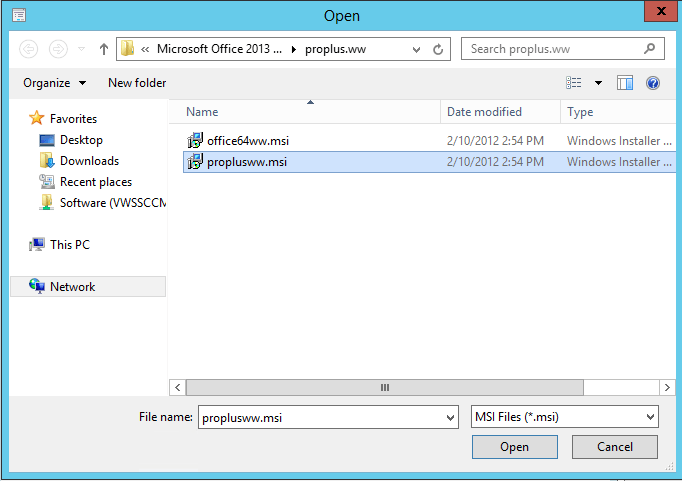Viewport: 682px width, 481px height.
Task: Click the Recent places icon
Action: coord(47,181)
